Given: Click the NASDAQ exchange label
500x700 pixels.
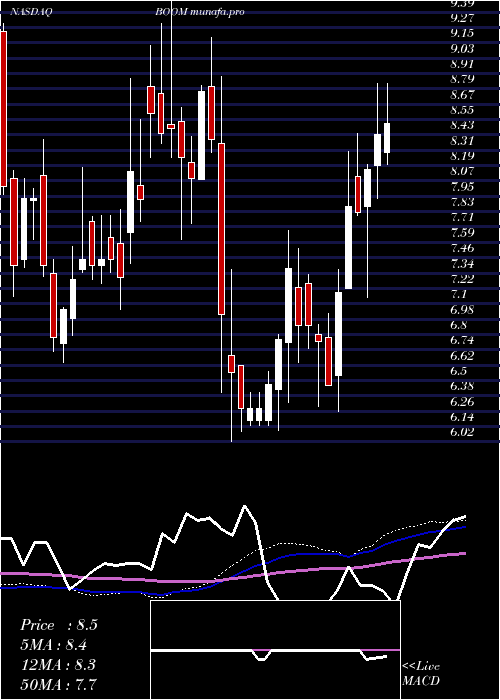Looking at the screenshot, I should (x=31, y=12).
